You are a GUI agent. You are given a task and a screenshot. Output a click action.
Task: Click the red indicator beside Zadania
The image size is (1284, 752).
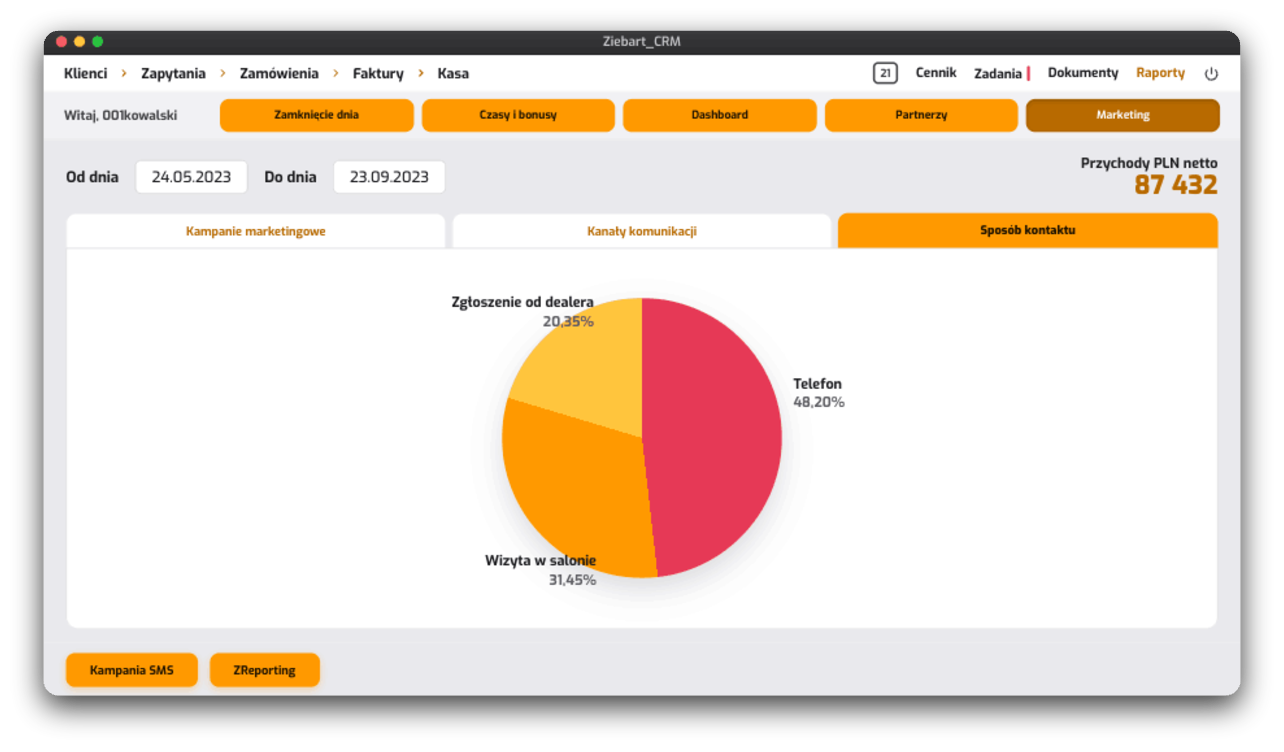click(x=1029, y=74)
